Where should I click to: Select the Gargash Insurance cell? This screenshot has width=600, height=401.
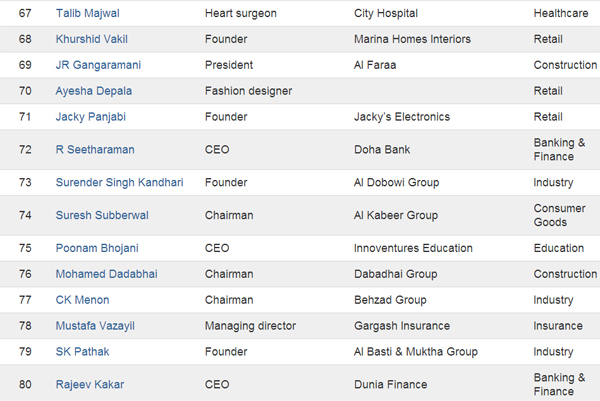402,326
